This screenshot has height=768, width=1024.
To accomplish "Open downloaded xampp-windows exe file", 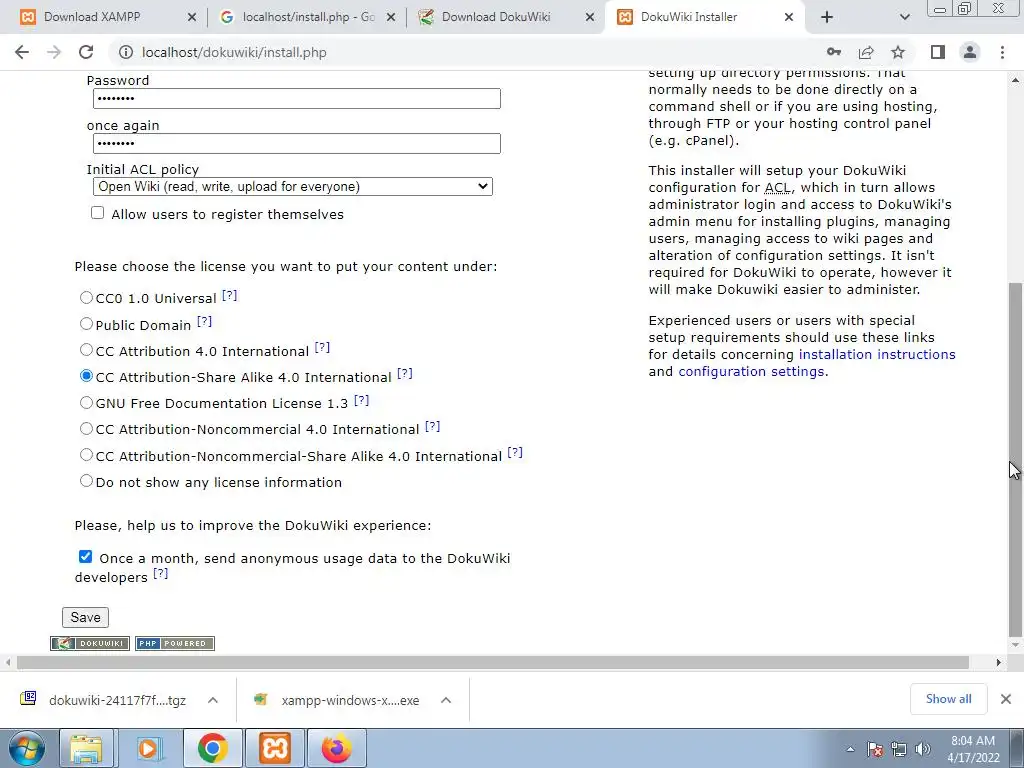I will [x=338, y=700].
